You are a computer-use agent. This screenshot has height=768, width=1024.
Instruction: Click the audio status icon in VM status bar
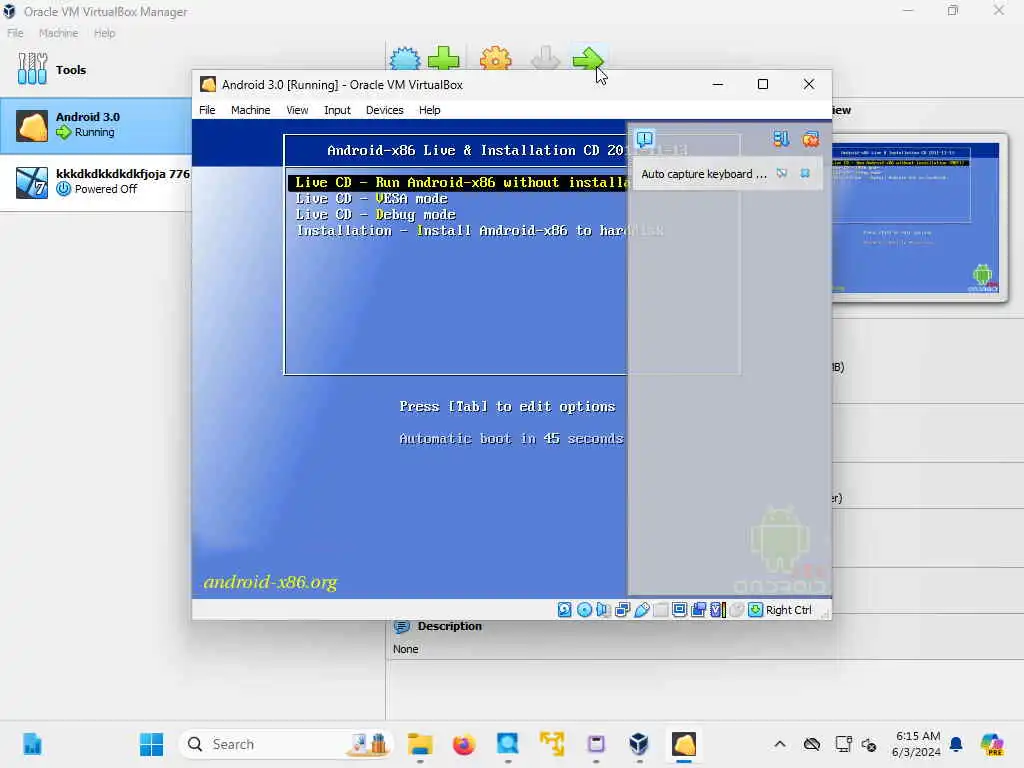(x=603, y=609)
